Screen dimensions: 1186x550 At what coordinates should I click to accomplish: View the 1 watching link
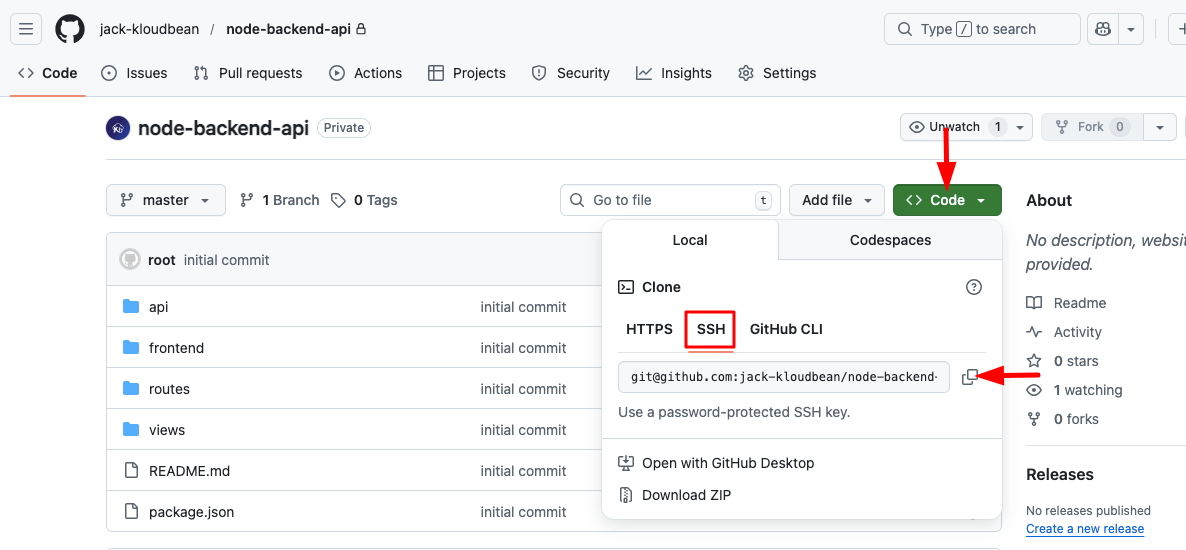pos(1075,390)
